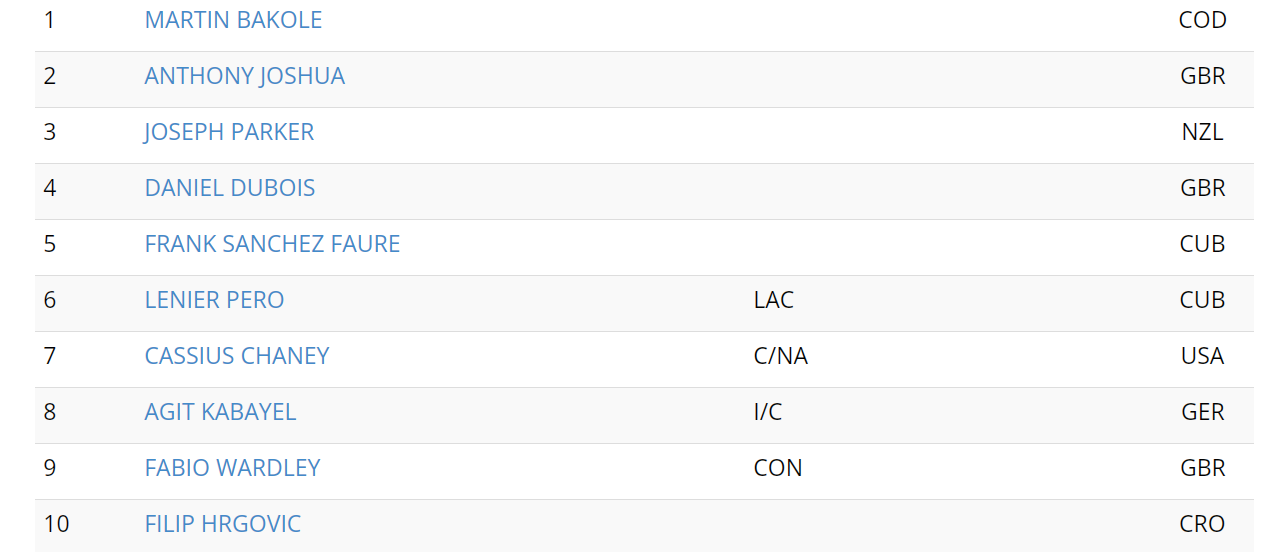Open Lenier Pero's profile

coord(214,300)
